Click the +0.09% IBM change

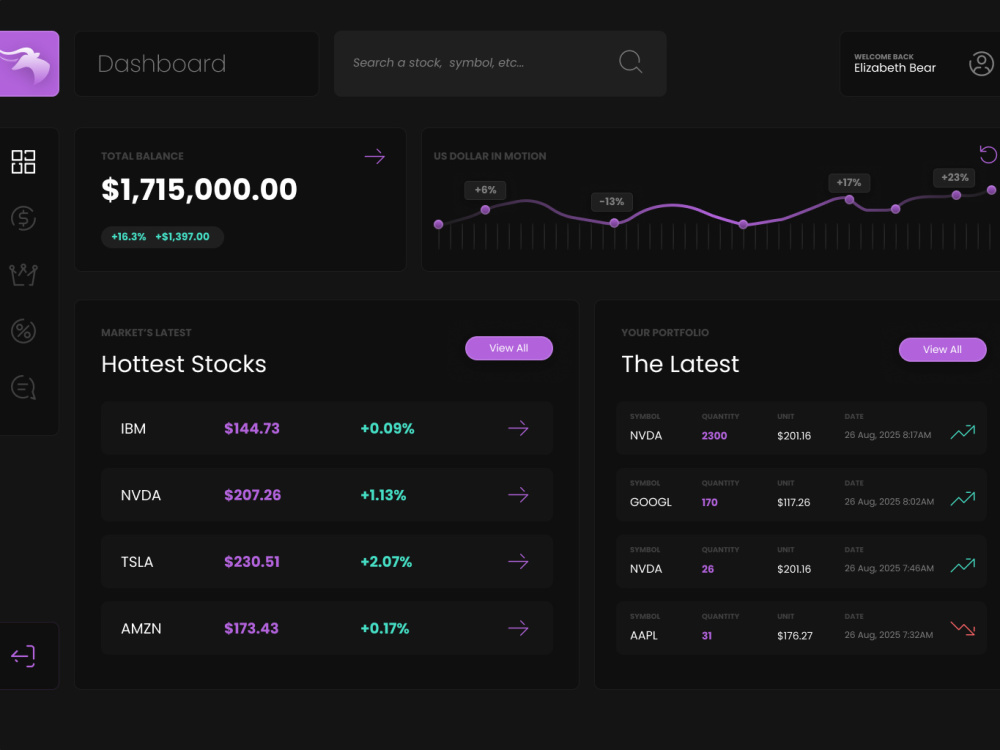click(387, 429)
